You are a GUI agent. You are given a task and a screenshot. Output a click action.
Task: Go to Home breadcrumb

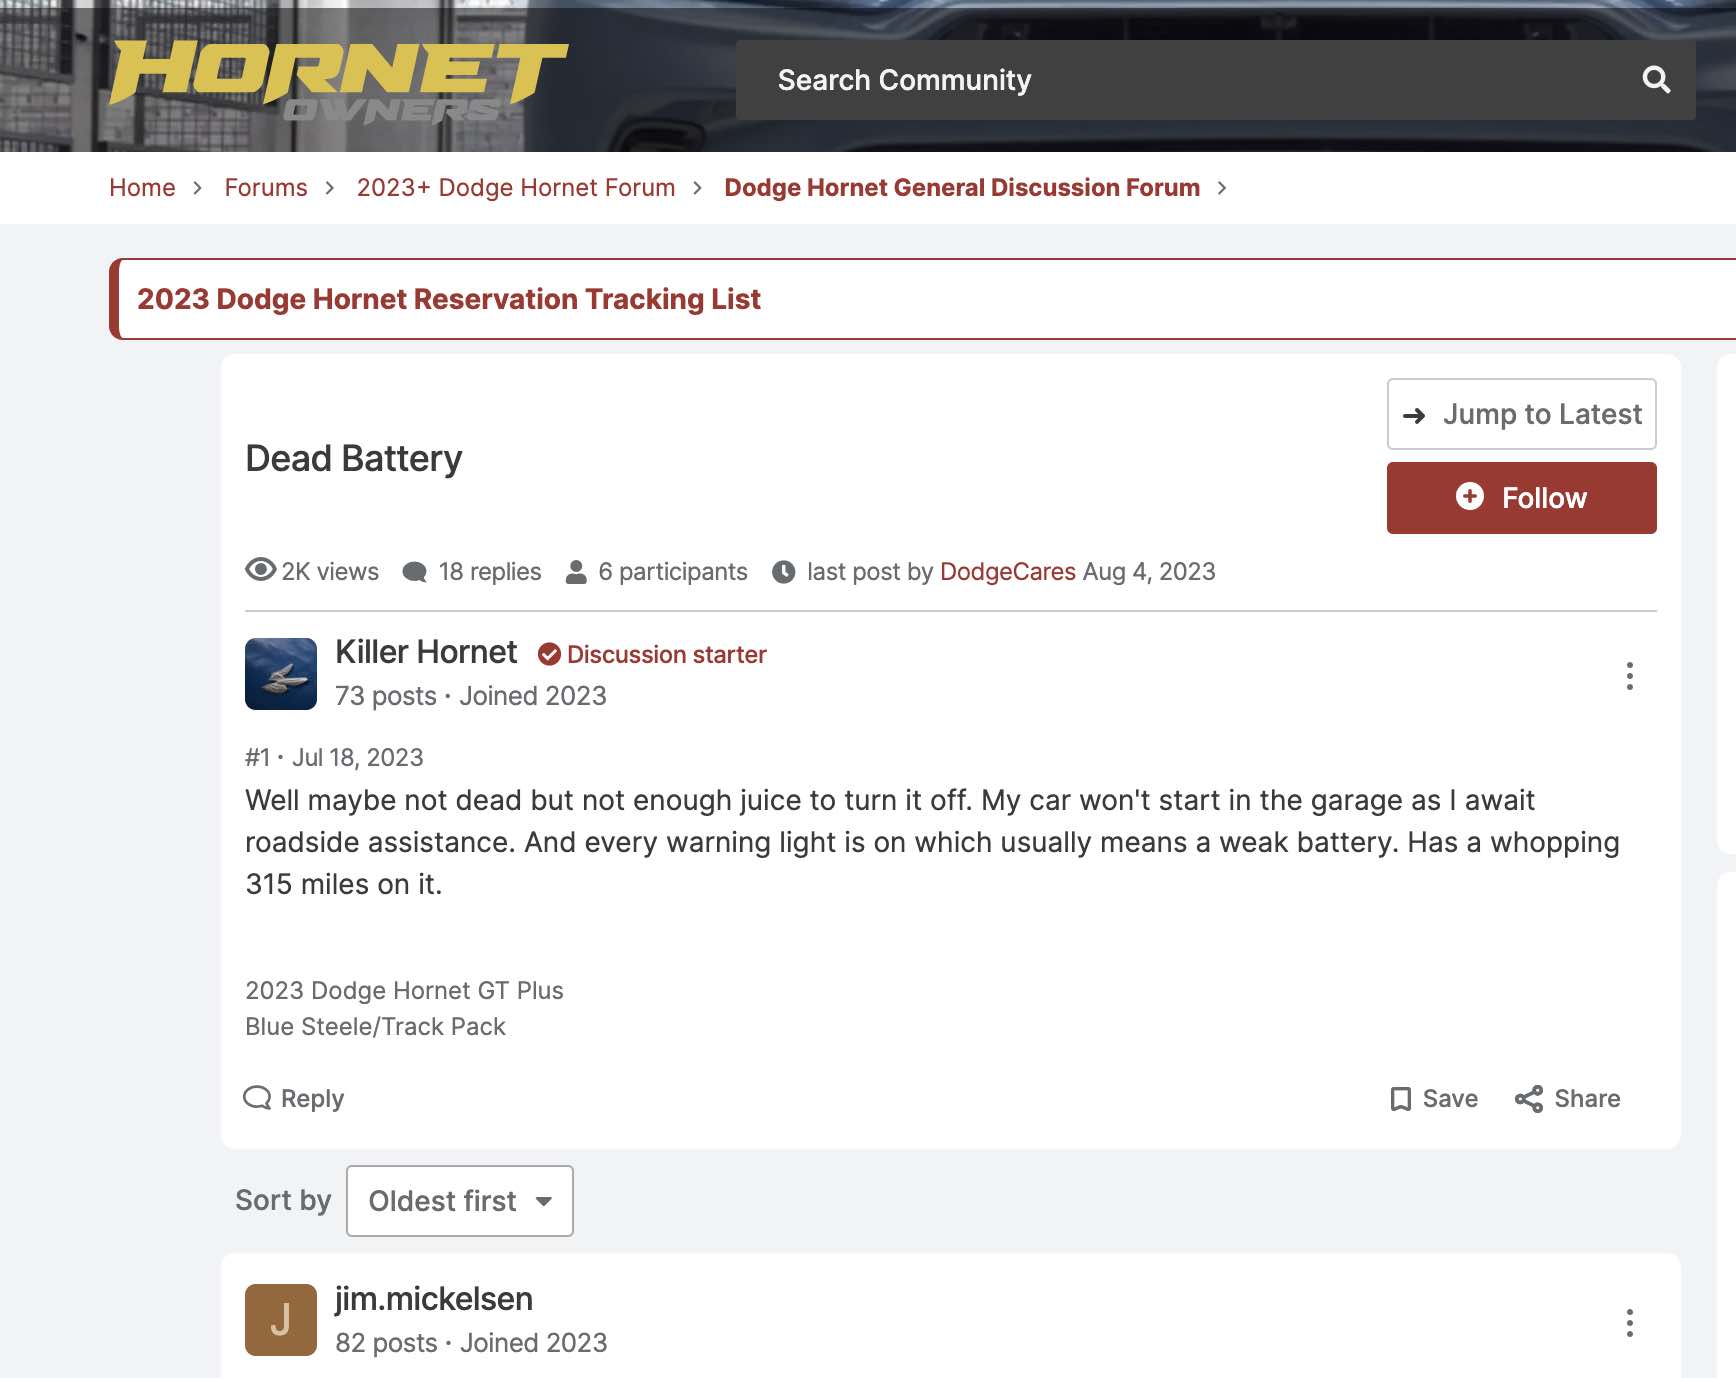pyautogui.click(x=142, y=188)
